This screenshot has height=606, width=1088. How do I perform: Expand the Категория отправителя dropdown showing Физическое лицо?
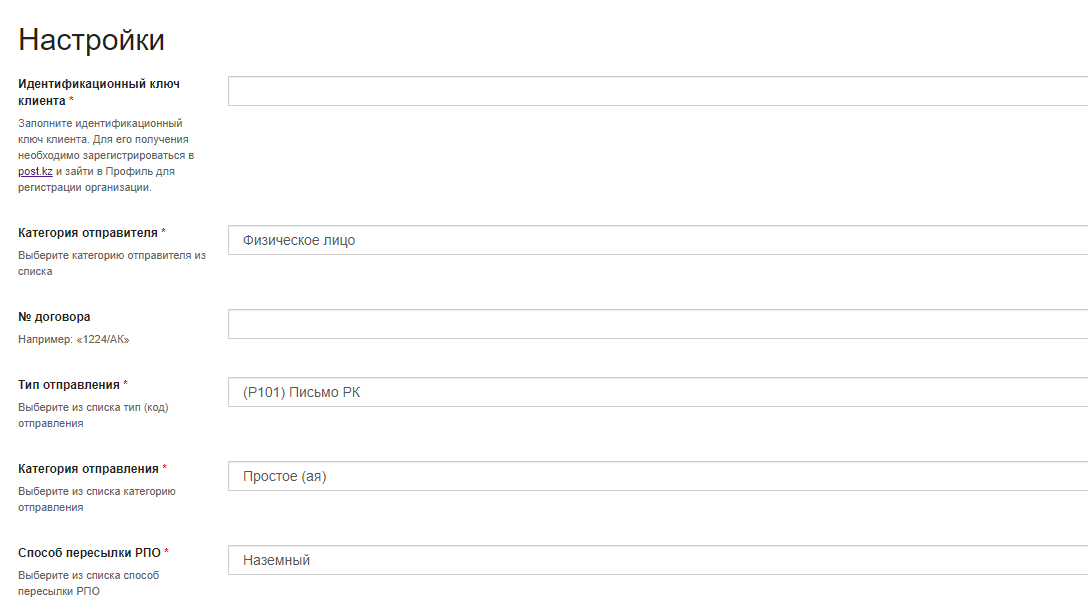658,240
